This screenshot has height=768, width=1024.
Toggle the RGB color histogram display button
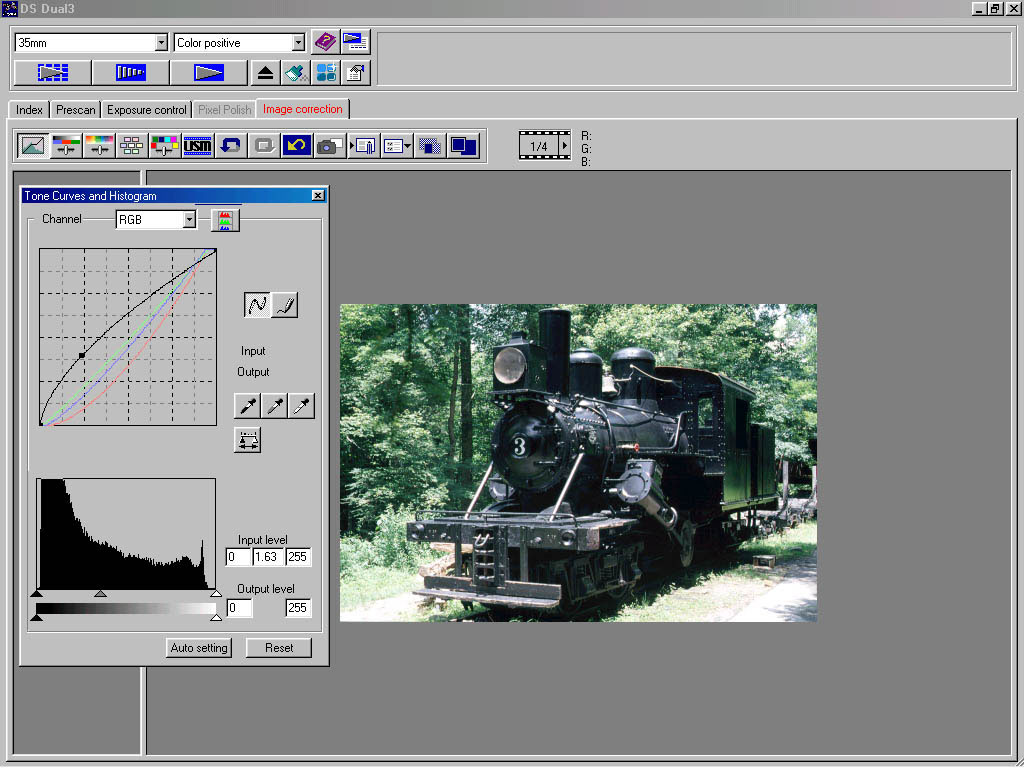click(225, 220)
